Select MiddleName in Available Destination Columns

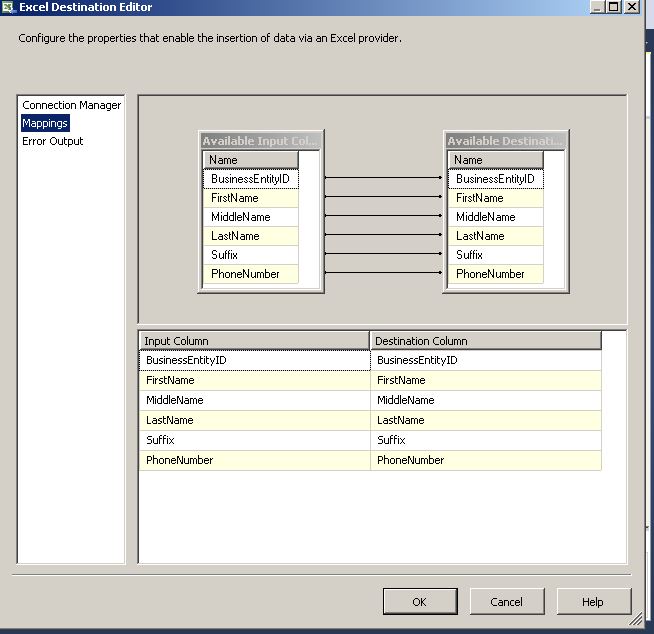[496, 217]
